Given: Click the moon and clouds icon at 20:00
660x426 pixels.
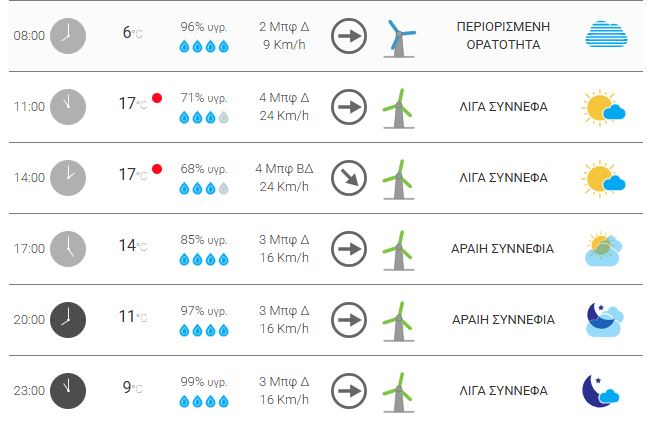Looking at the screenshot, I should 604,320.
